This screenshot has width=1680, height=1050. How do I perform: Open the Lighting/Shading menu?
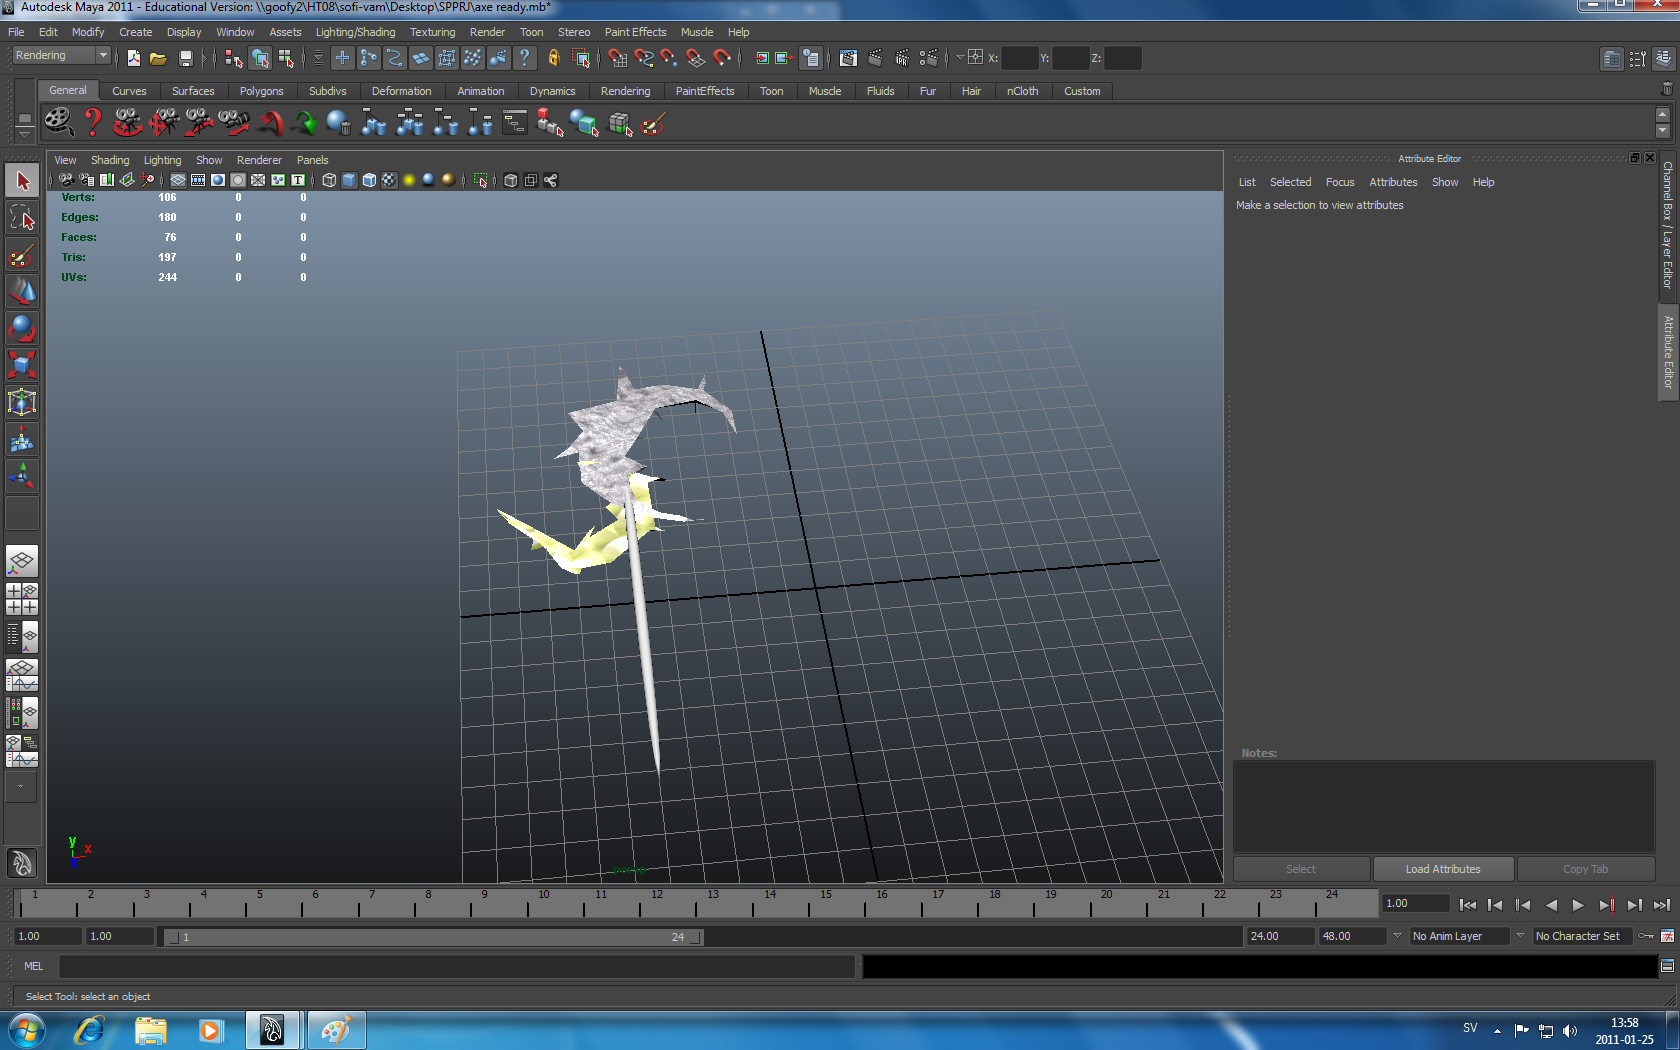pyautogui.click(x=355, y=32)
